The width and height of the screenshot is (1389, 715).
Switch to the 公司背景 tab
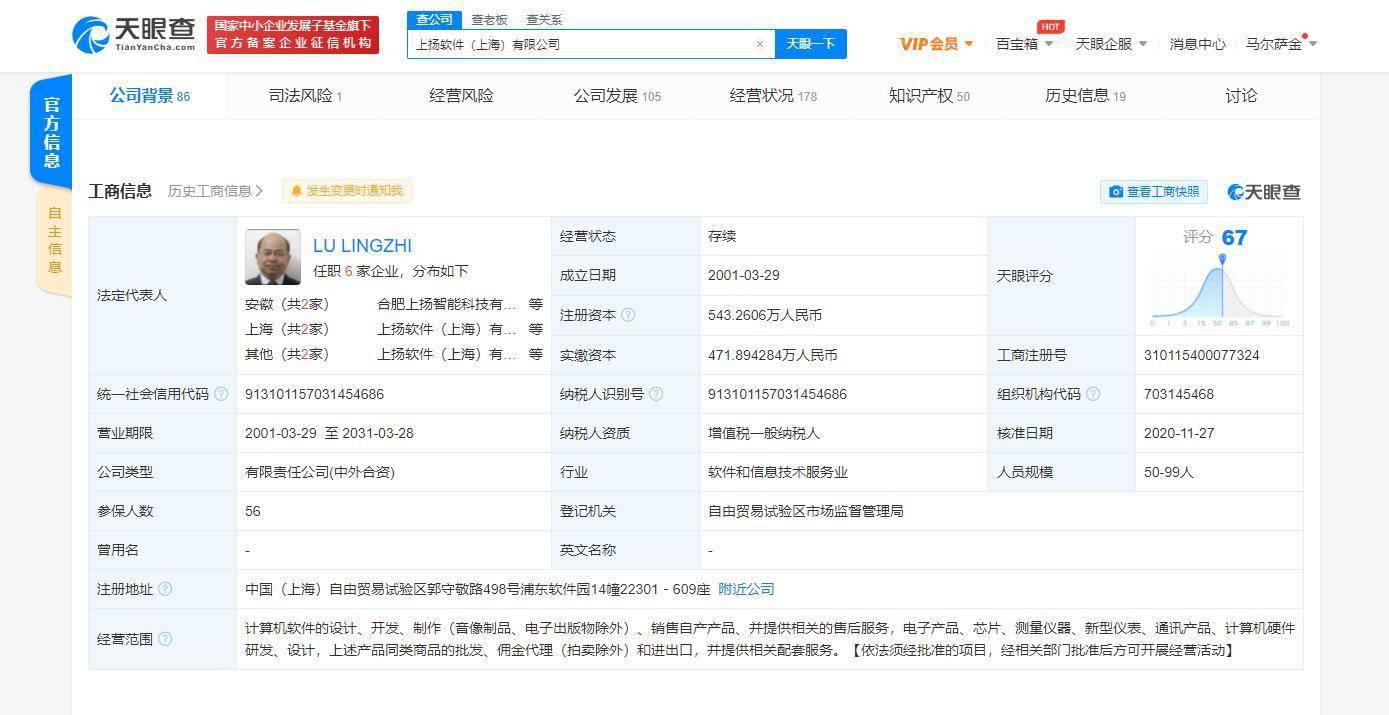(149, 96)
